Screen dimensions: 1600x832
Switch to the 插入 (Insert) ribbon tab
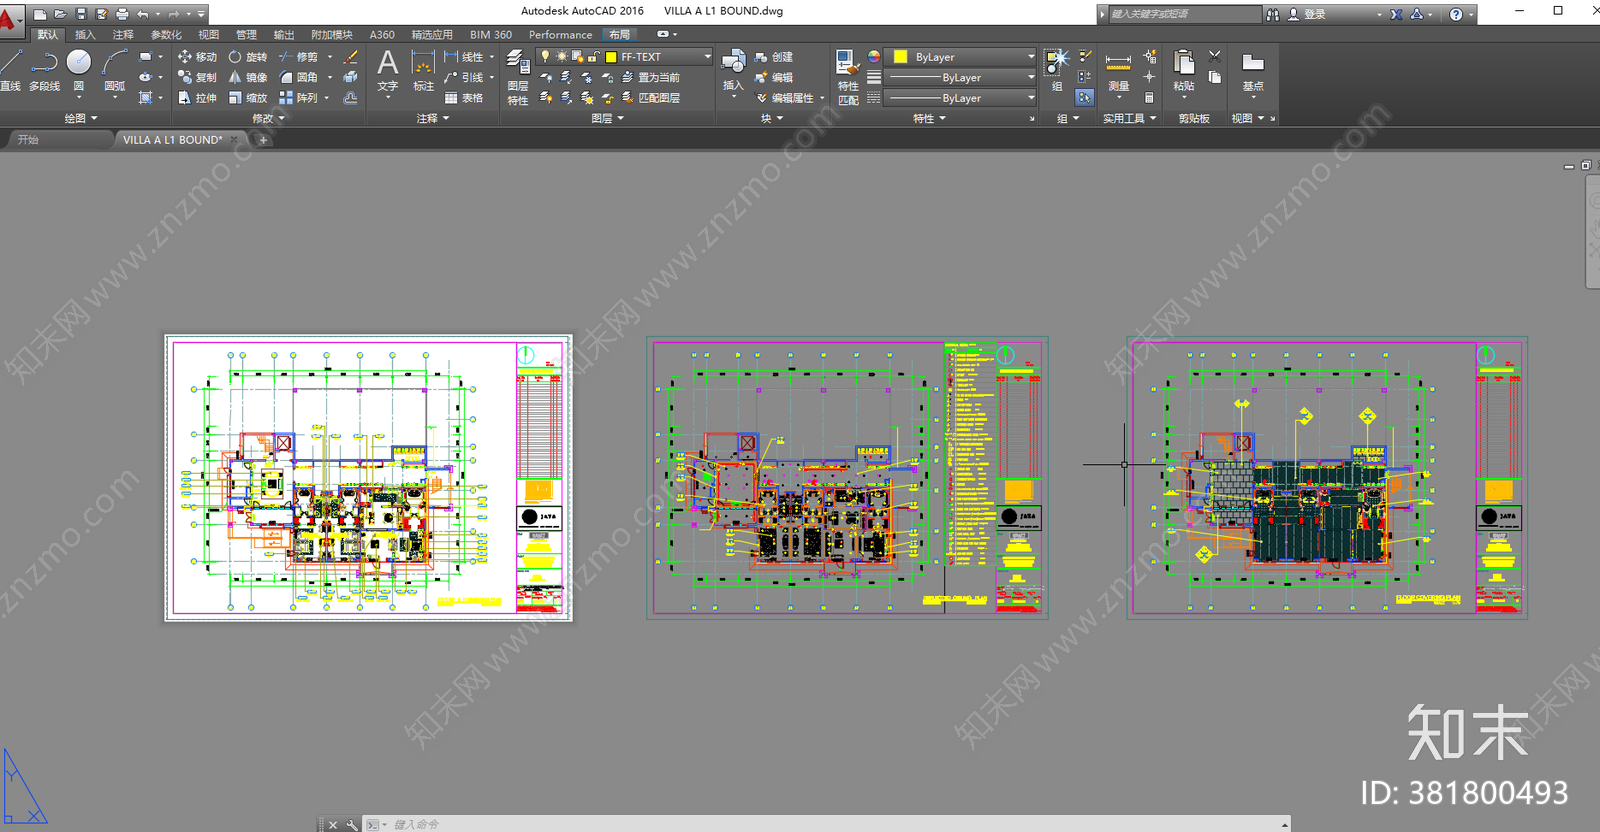pyautogui.click(x=85, y=35)
